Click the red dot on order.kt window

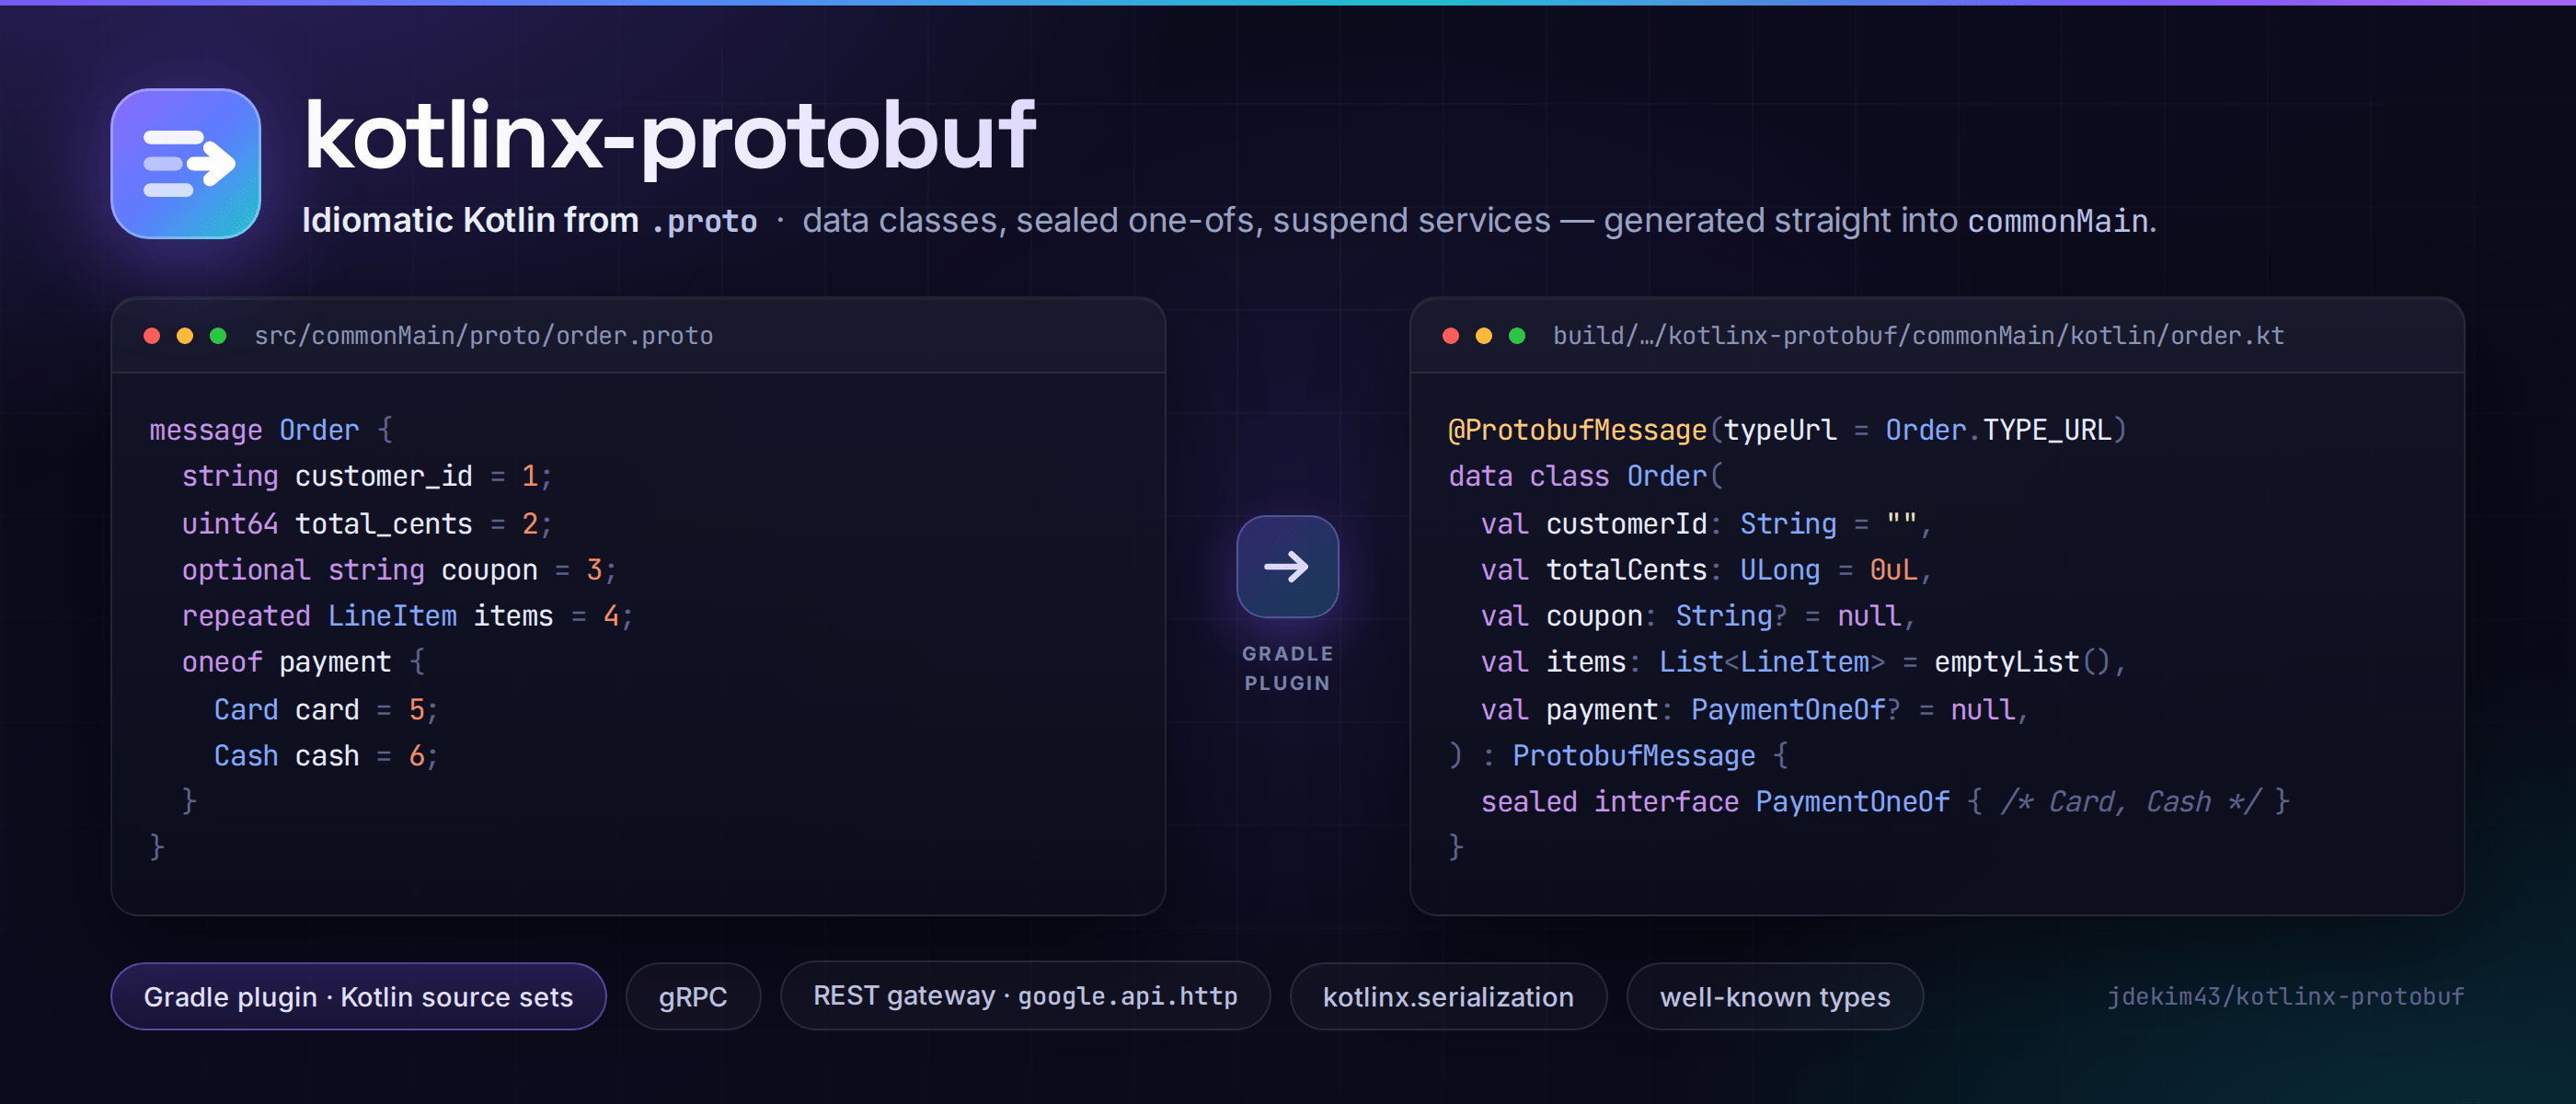click(x=1451, y=336)
